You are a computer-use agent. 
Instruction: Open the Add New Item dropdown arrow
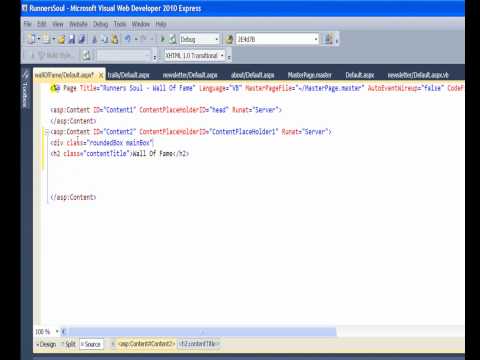pos(53,39)
